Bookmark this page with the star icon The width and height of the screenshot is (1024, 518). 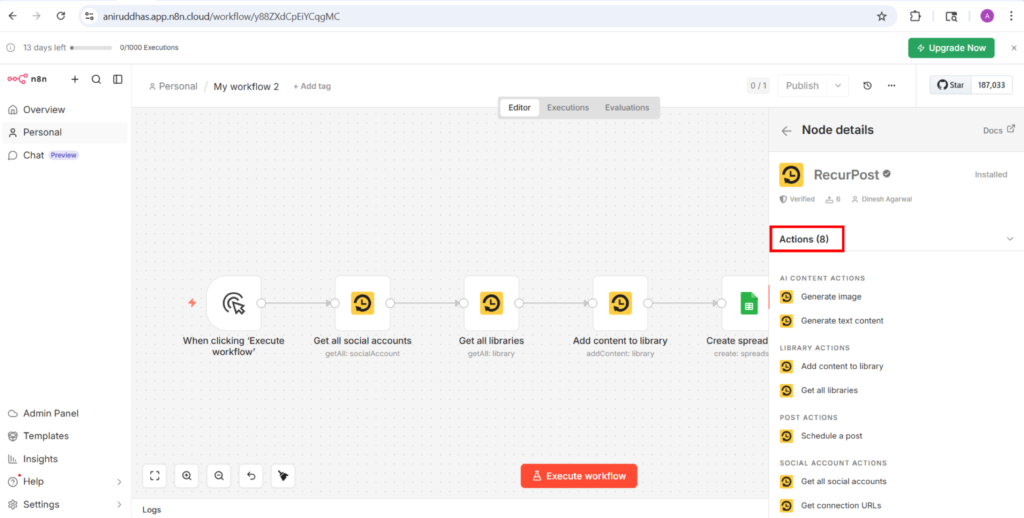(x=882, y=16)
